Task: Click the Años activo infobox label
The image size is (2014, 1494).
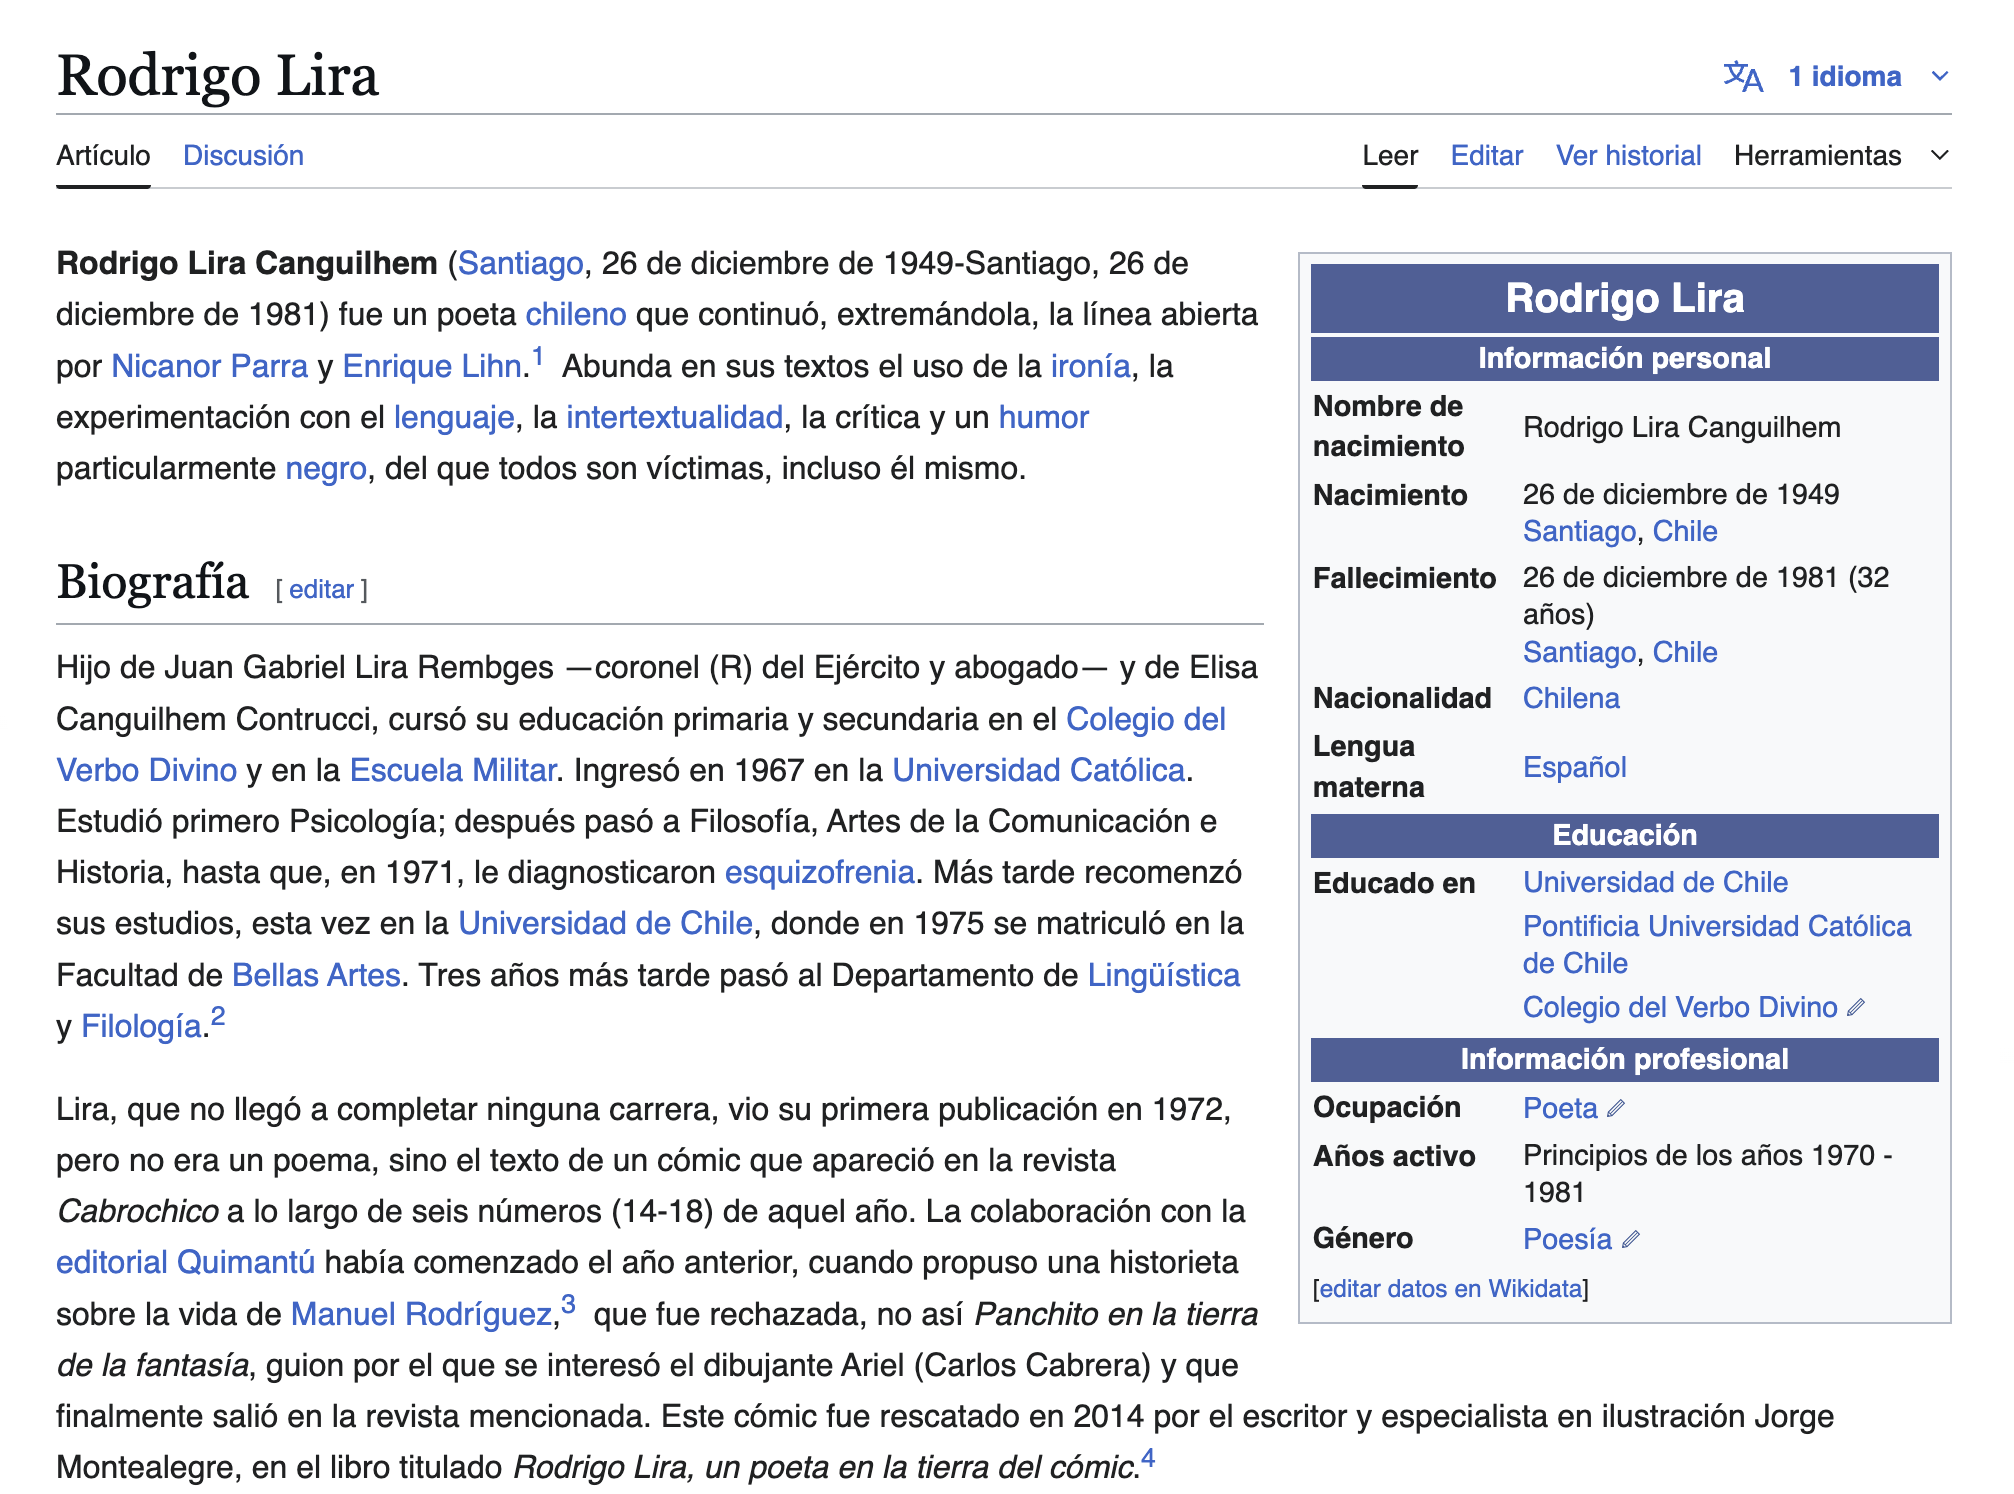Action: click(x=1394, y=1157)
